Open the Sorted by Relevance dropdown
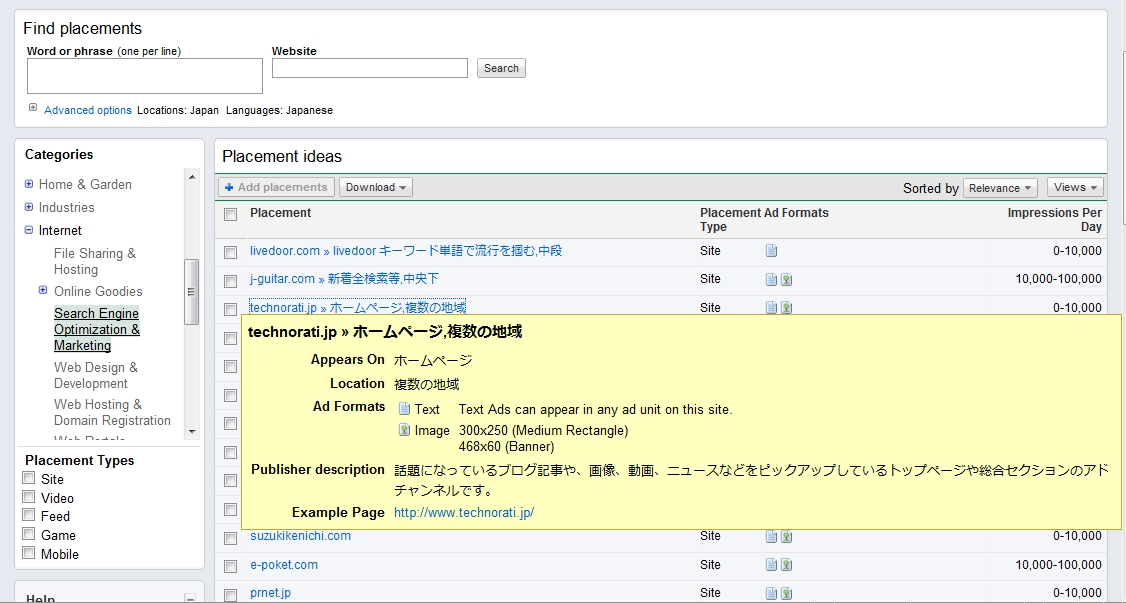The height and width of the screenshot is (603, 1126). 1000,188
